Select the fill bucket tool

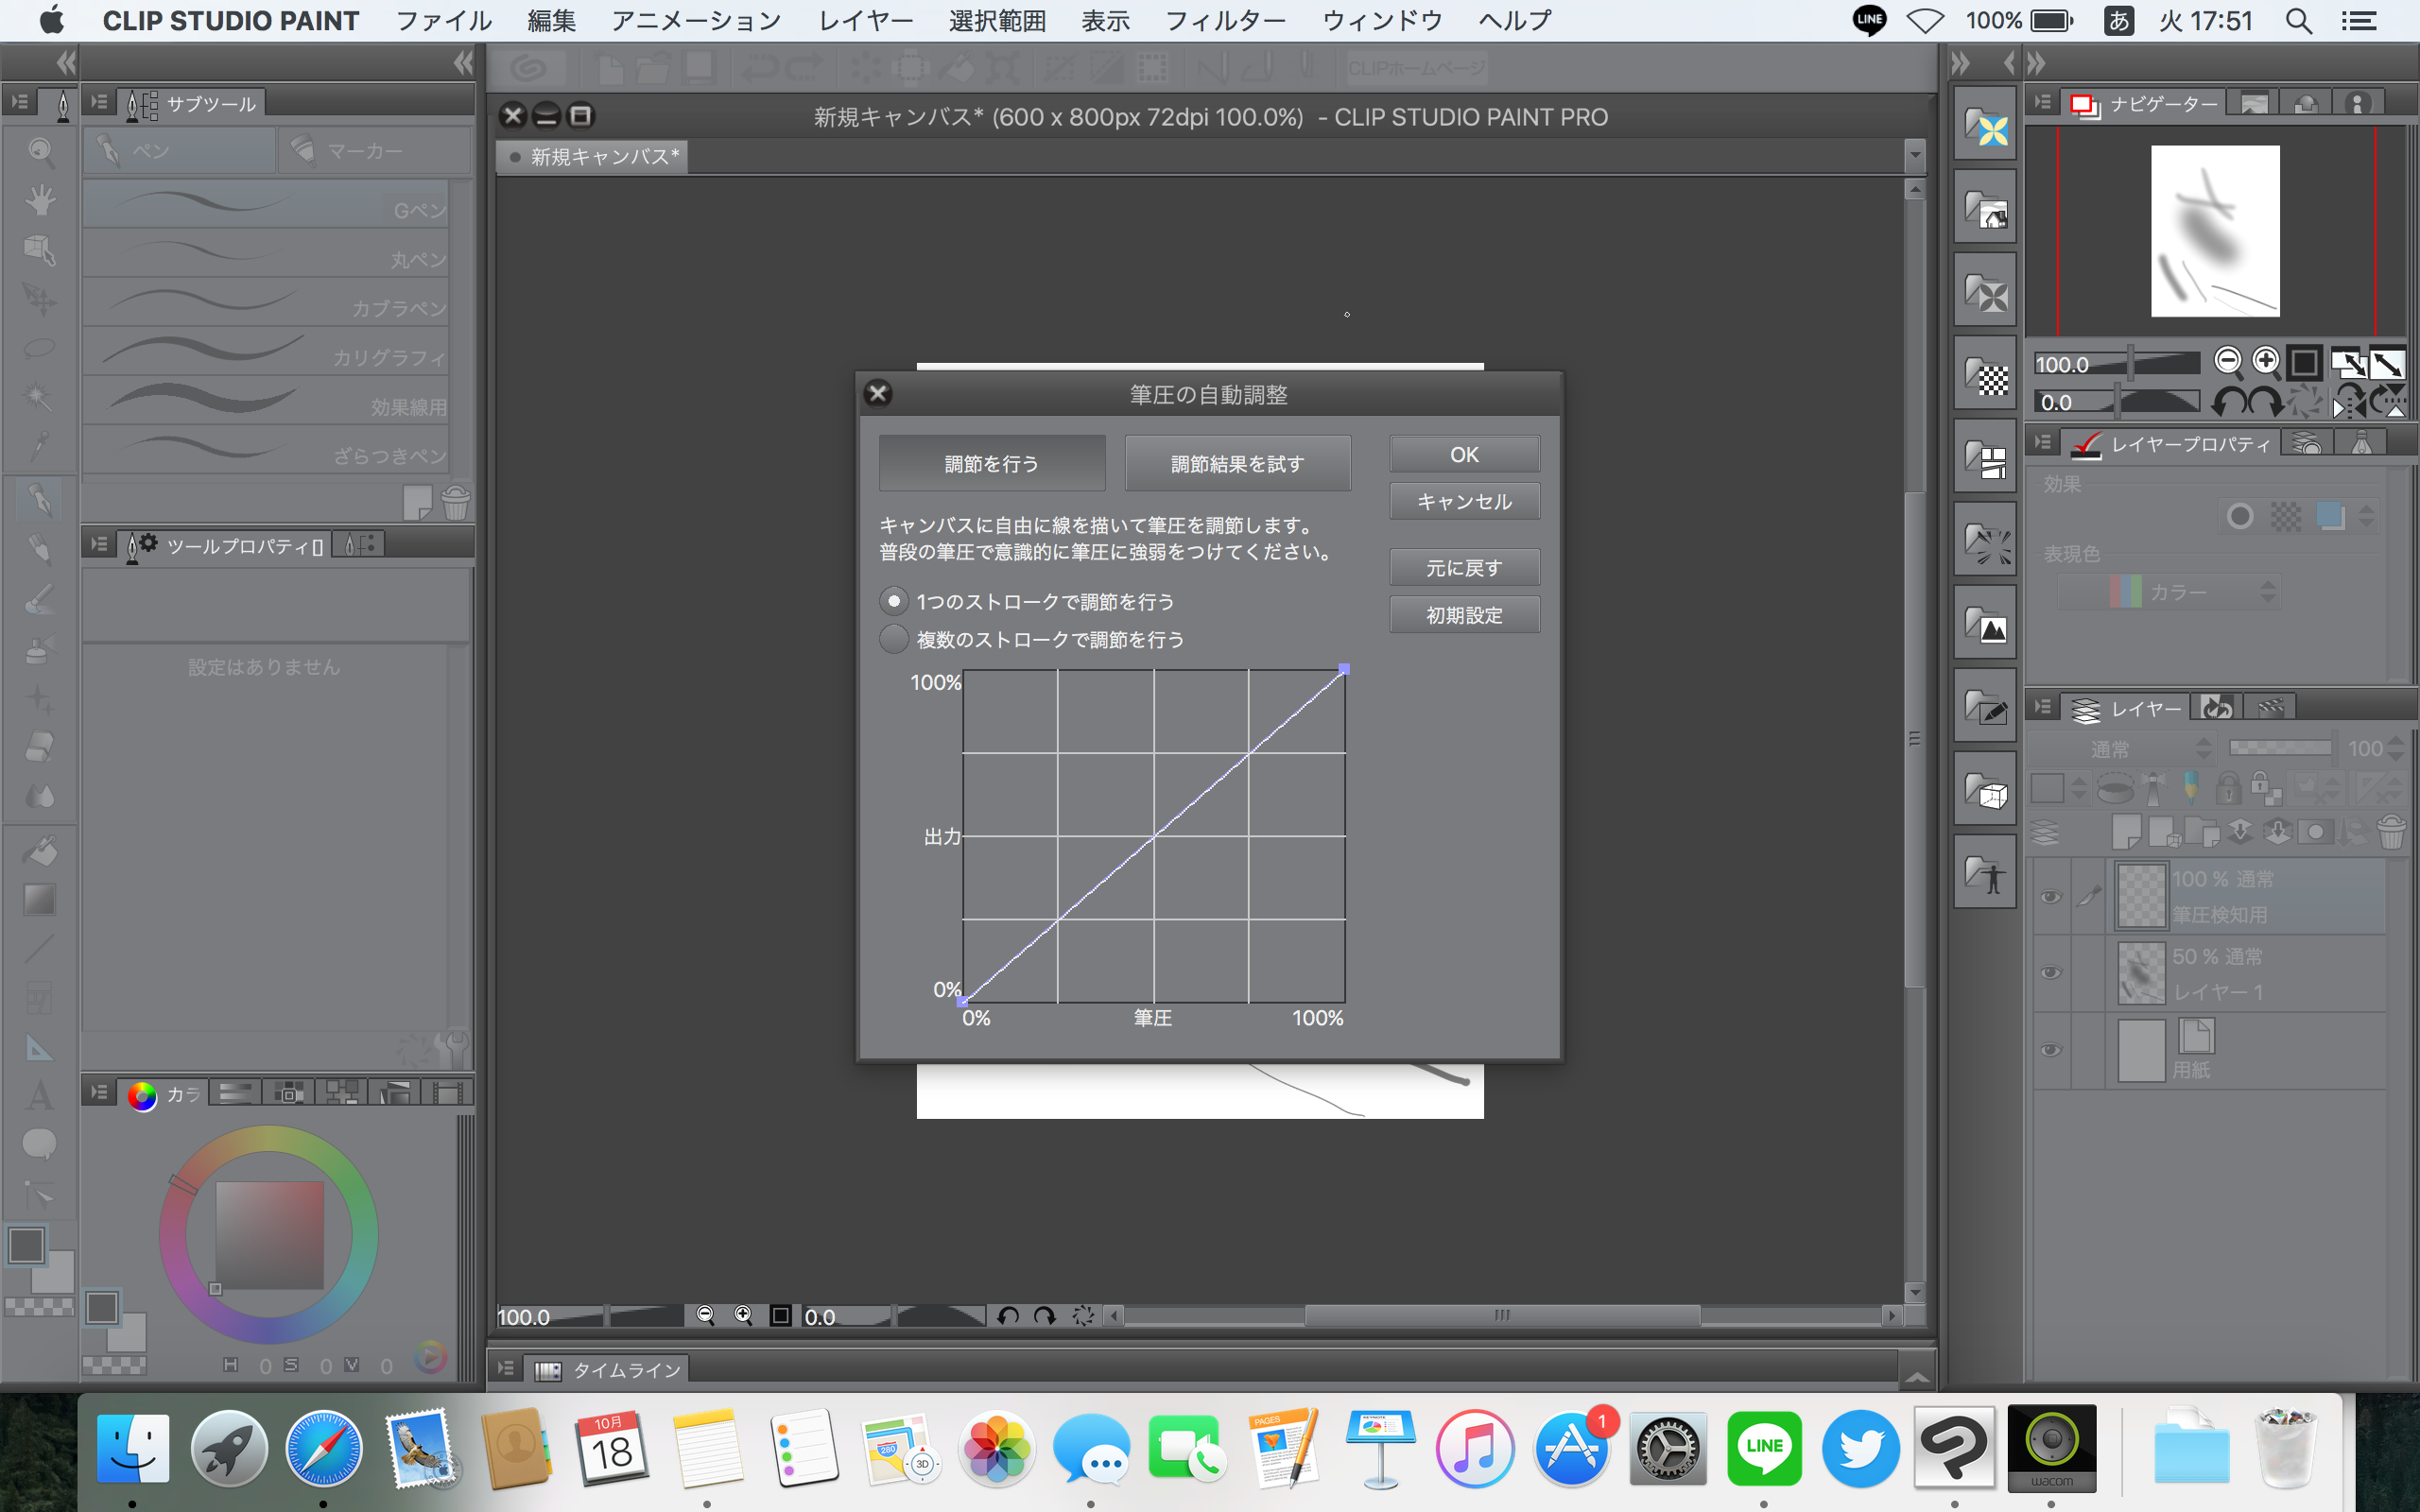[x=40, y=851]
